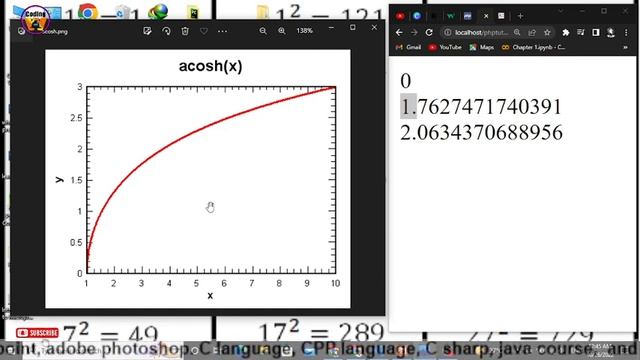Open the Chrome Extensions puzzle icon
Image resolution: width=640 pixels, height=360 pixels.
pos(566,32)
